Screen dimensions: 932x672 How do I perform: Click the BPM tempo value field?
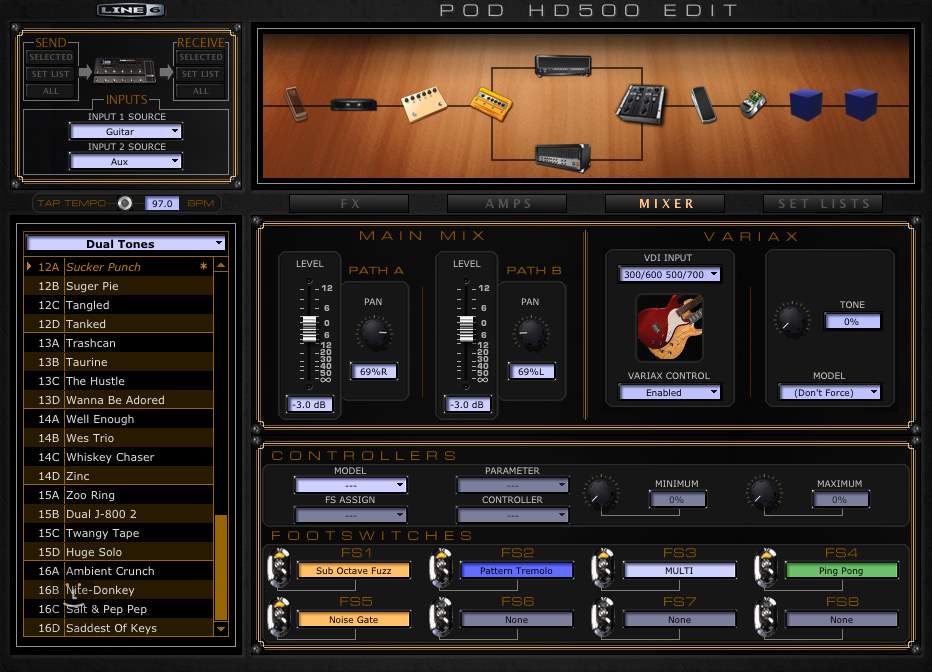tap(162, 203)
